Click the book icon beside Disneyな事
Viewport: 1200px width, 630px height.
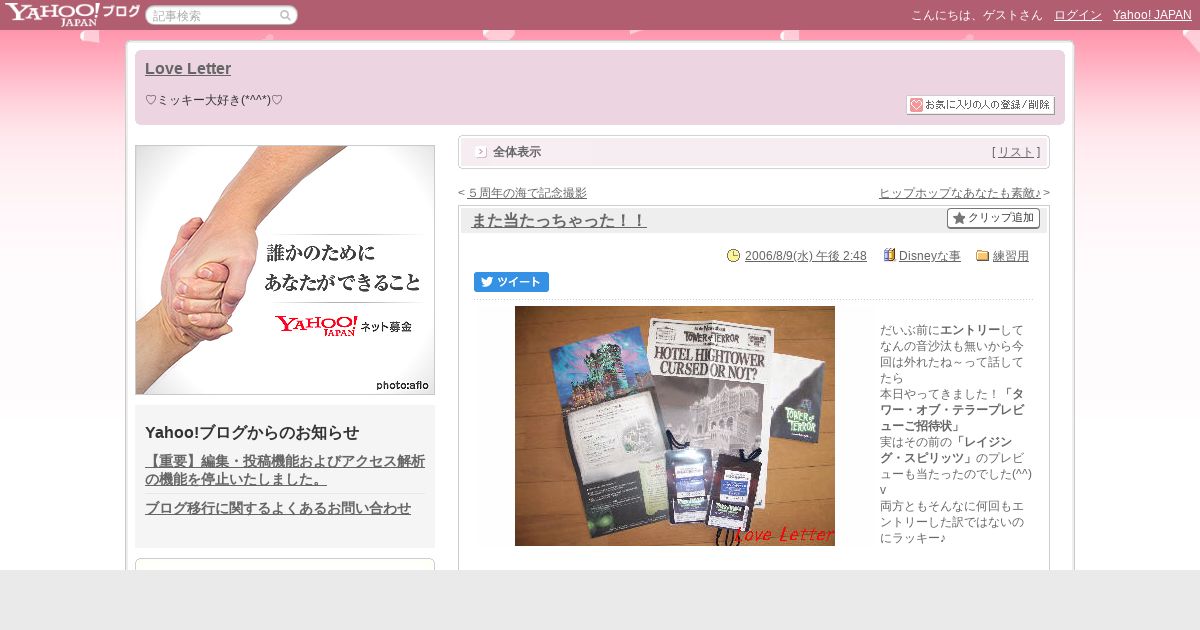pos(889,255)
